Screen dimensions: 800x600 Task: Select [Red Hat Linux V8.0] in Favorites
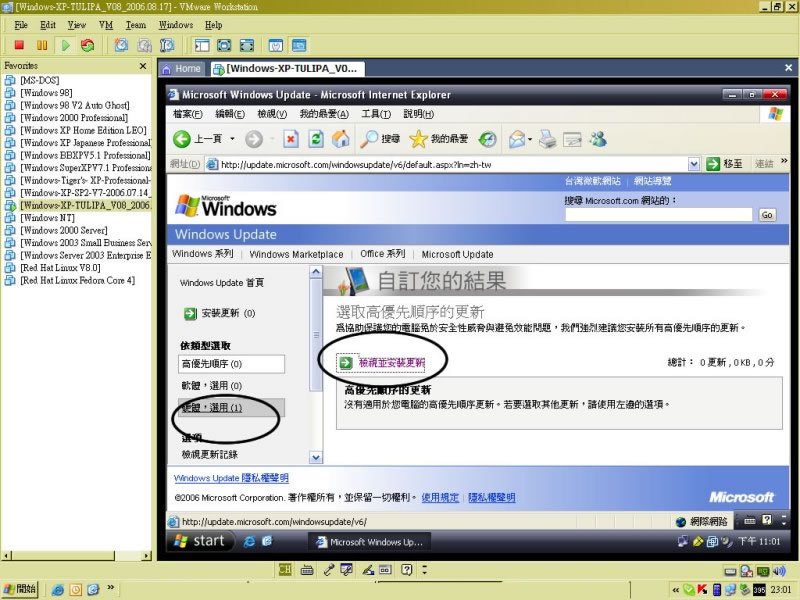(60, 267)
